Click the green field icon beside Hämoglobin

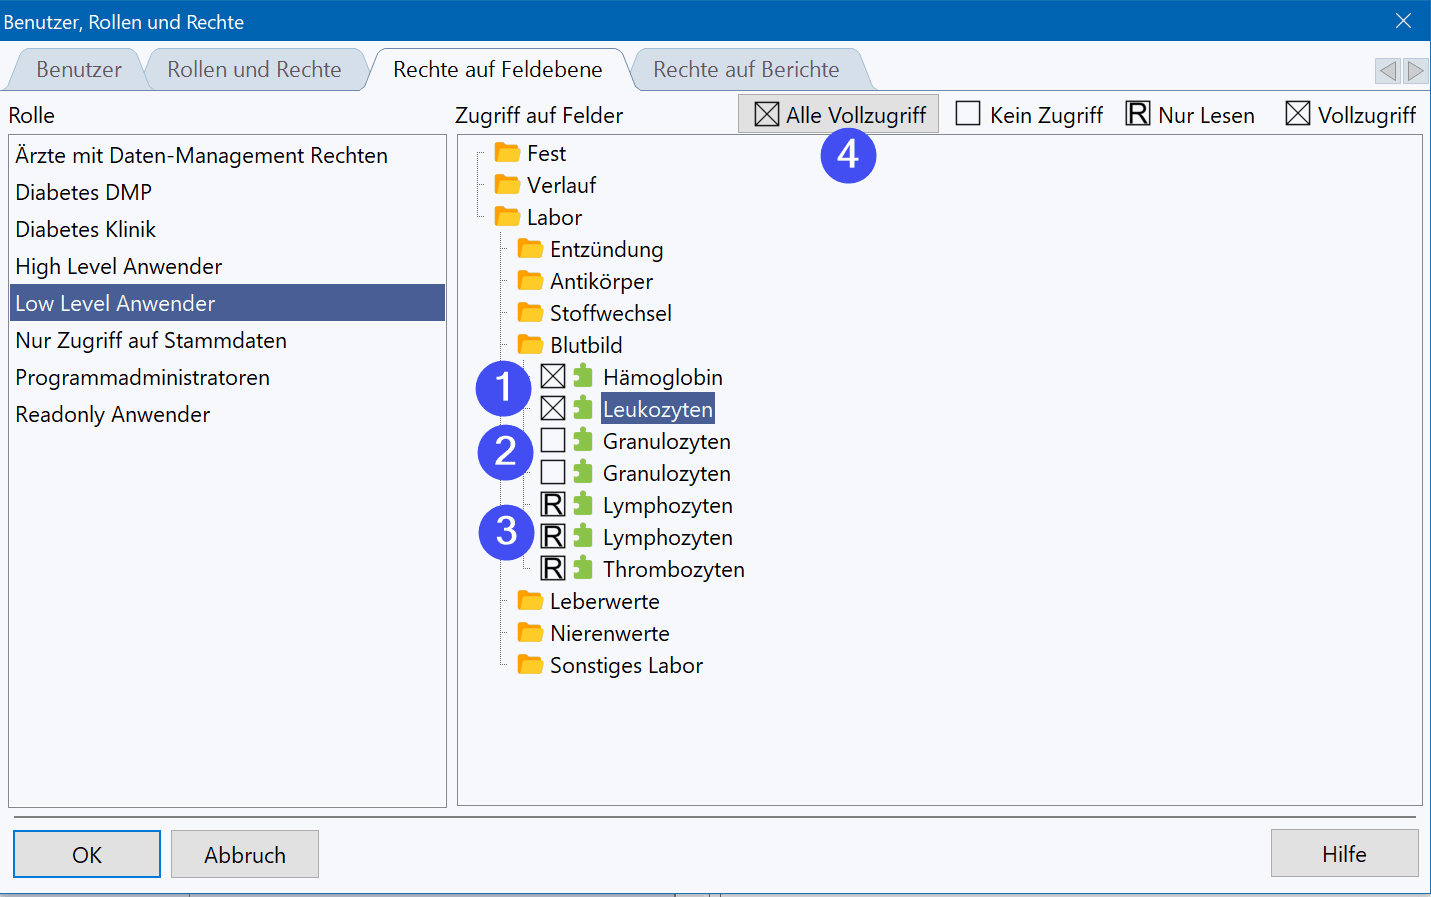pyautogui.click(x=583, y=376)
